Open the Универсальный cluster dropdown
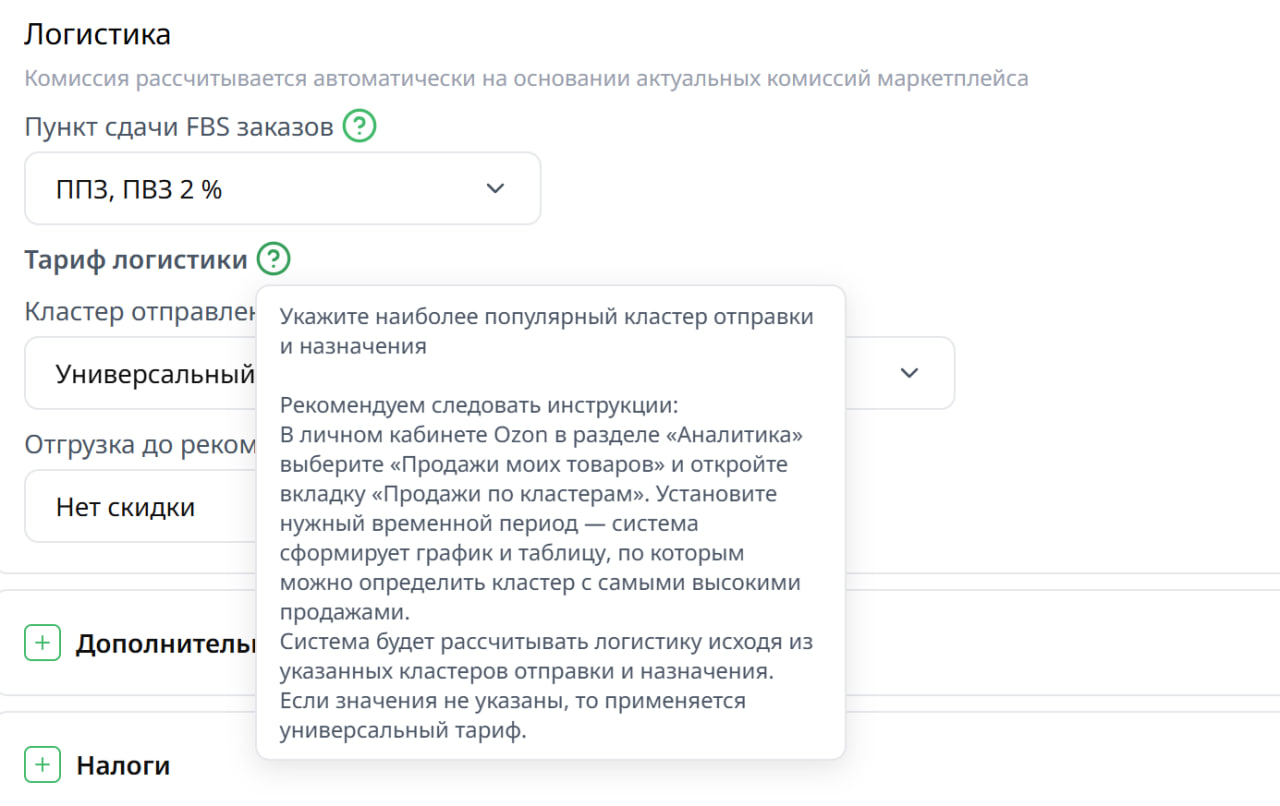The image size is (1280, 806). [x=141, y=373]
